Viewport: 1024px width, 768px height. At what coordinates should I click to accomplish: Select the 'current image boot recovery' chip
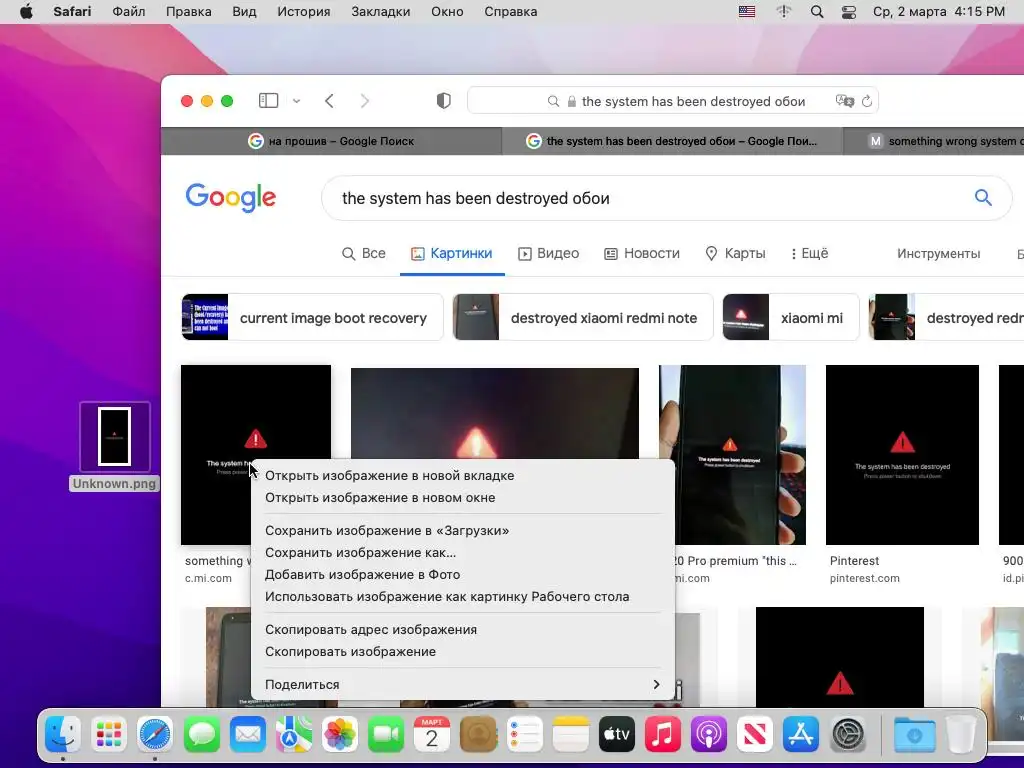click(x=312, y=317)
